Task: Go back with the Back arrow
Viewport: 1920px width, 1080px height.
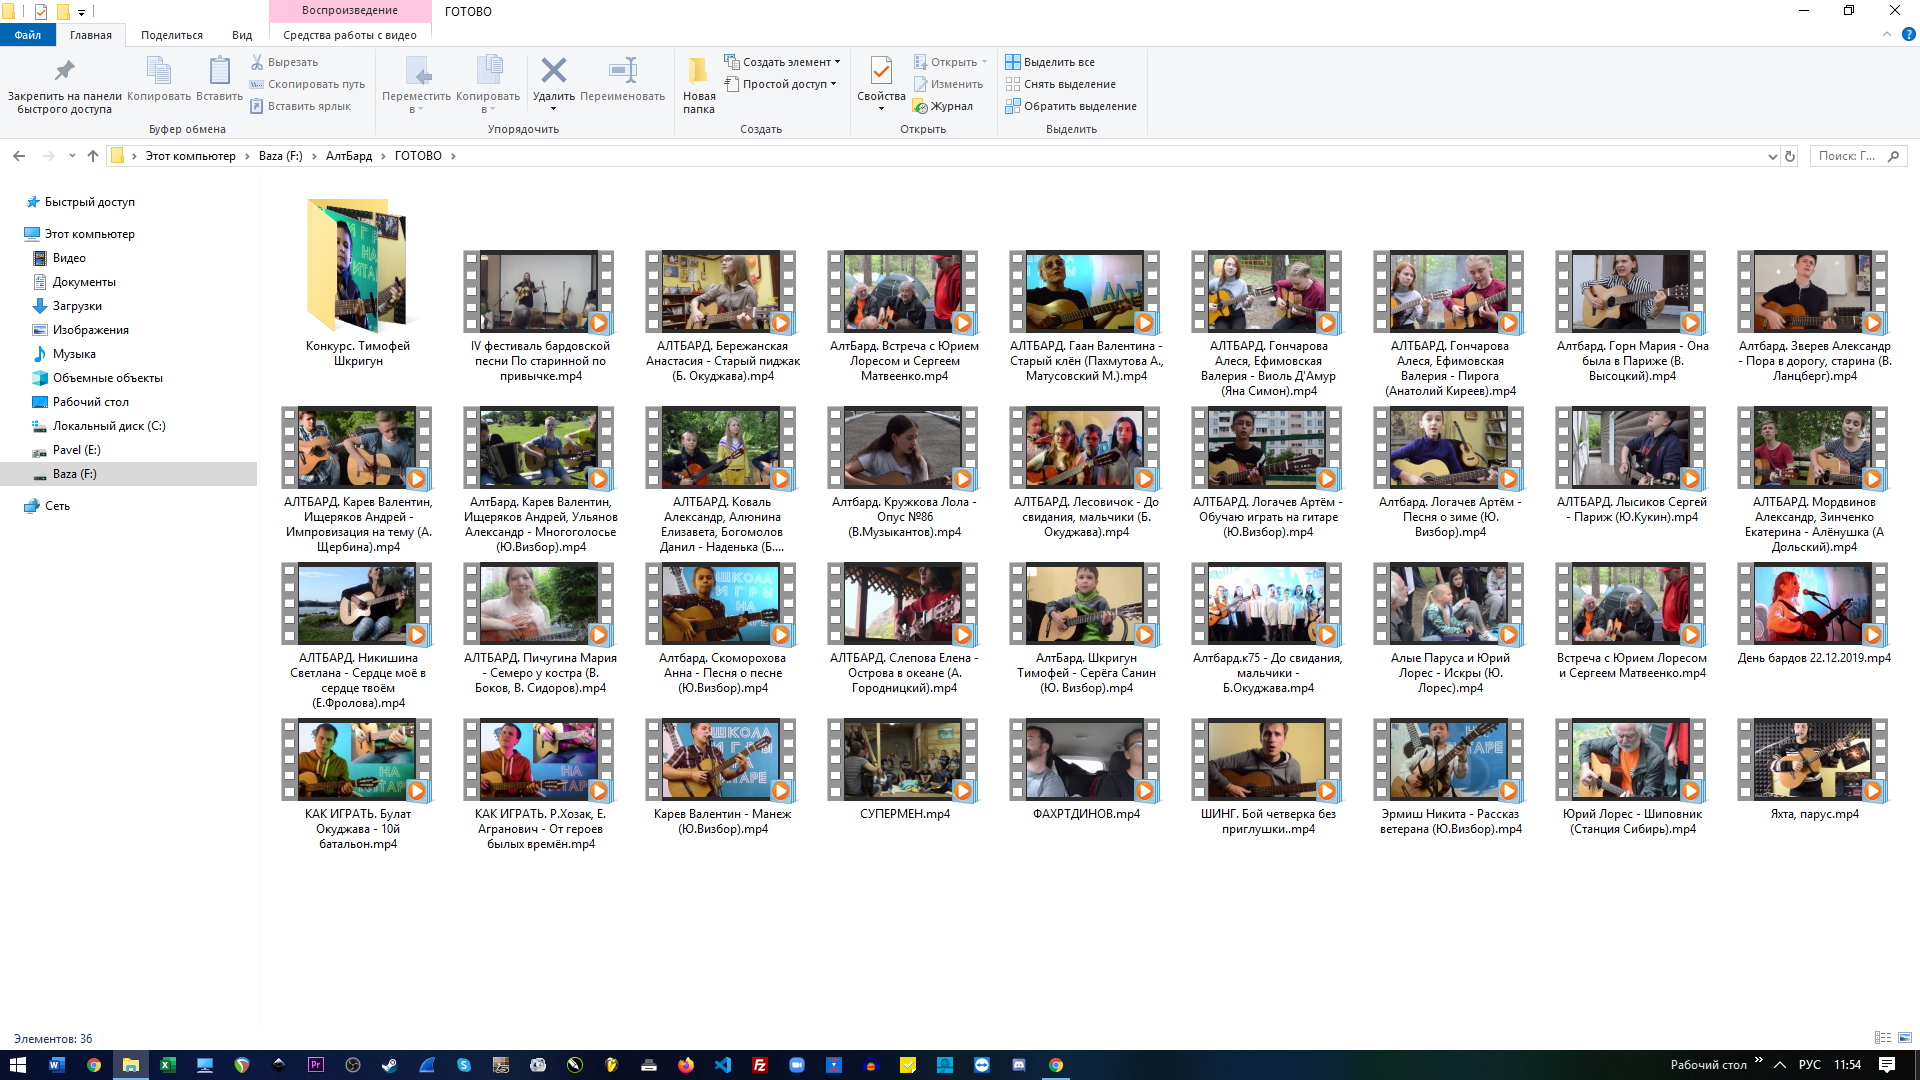Action: tap(19, 156)
